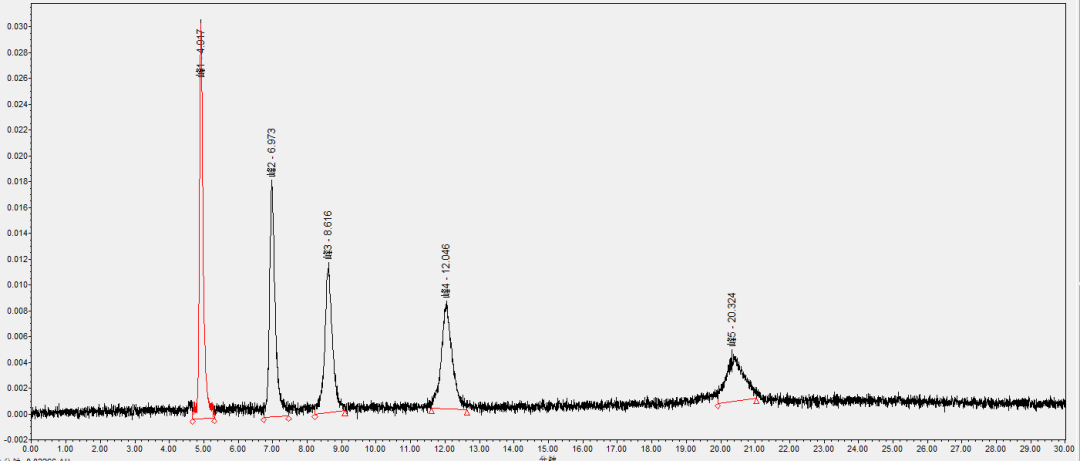Click the 10.00 x-axis tick label
The image size is (1080, 461).
pyautogui.click(x=375, y=448)
